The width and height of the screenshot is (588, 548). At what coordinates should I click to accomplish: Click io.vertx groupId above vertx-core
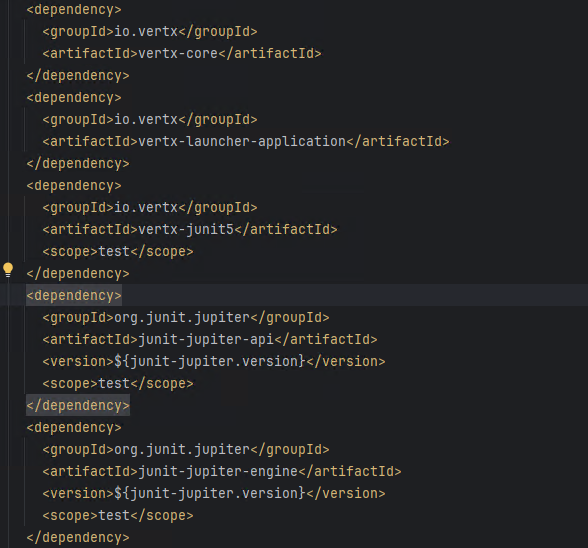146,32
